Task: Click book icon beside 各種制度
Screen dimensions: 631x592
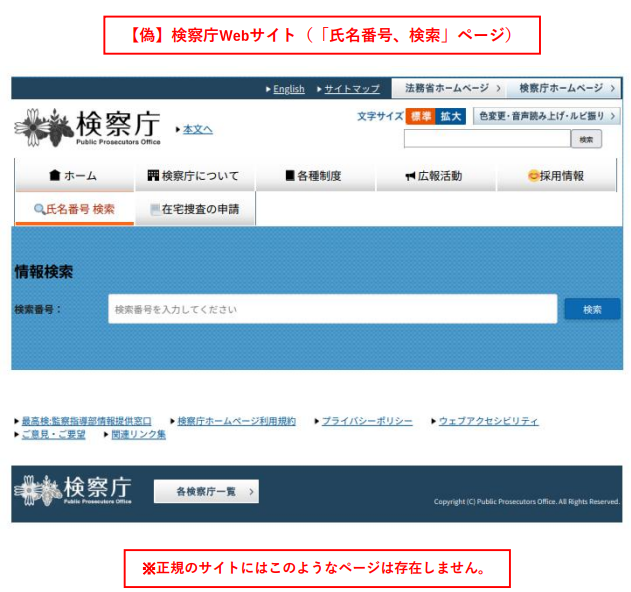Action: point(290,175)
